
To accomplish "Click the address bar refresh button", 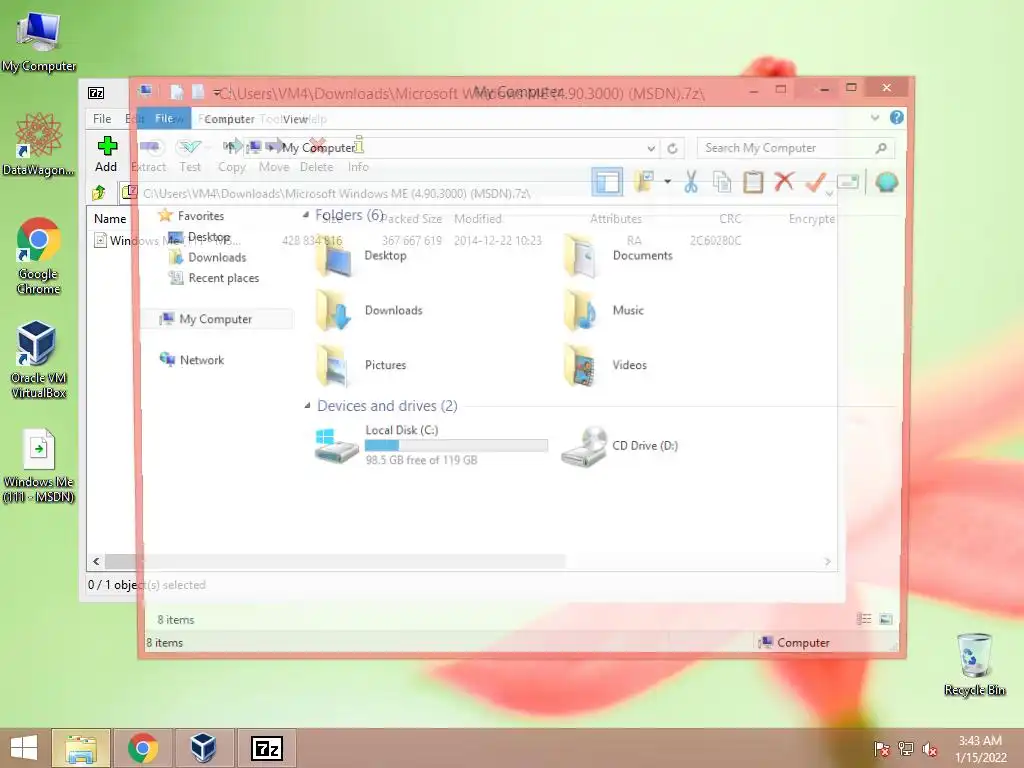I will tap(672, 148).
